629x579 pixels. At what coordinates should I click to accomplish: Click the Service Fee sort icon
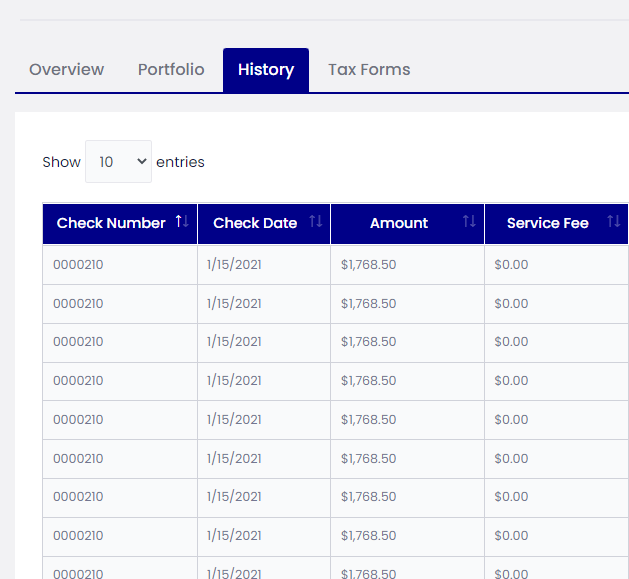pos(613,222)
